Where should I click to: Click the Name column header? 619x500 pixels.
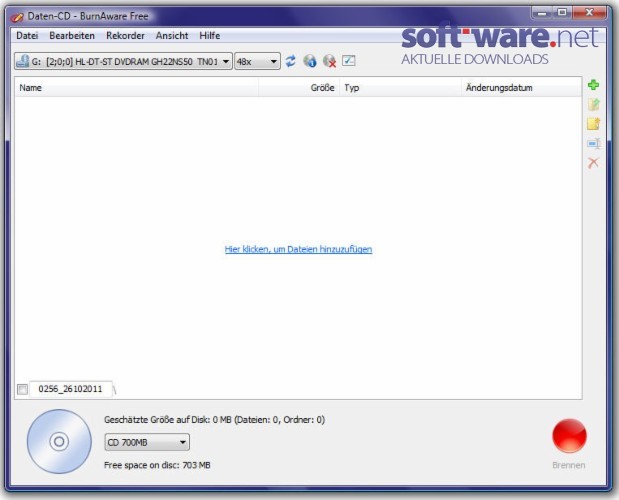(x=137, y=88)
